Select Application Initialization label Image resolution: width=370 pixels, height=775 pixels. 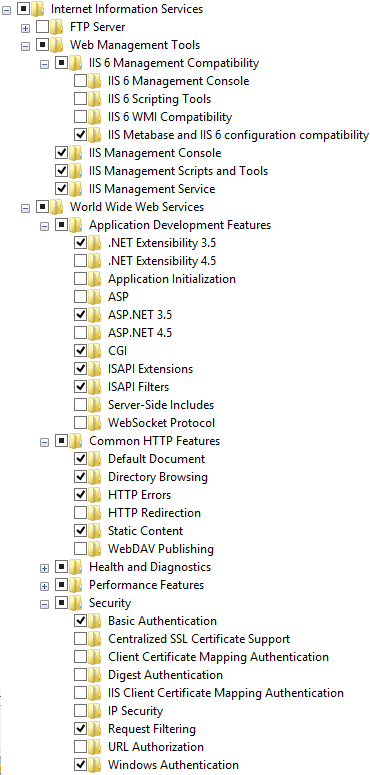tap(172, 279)
